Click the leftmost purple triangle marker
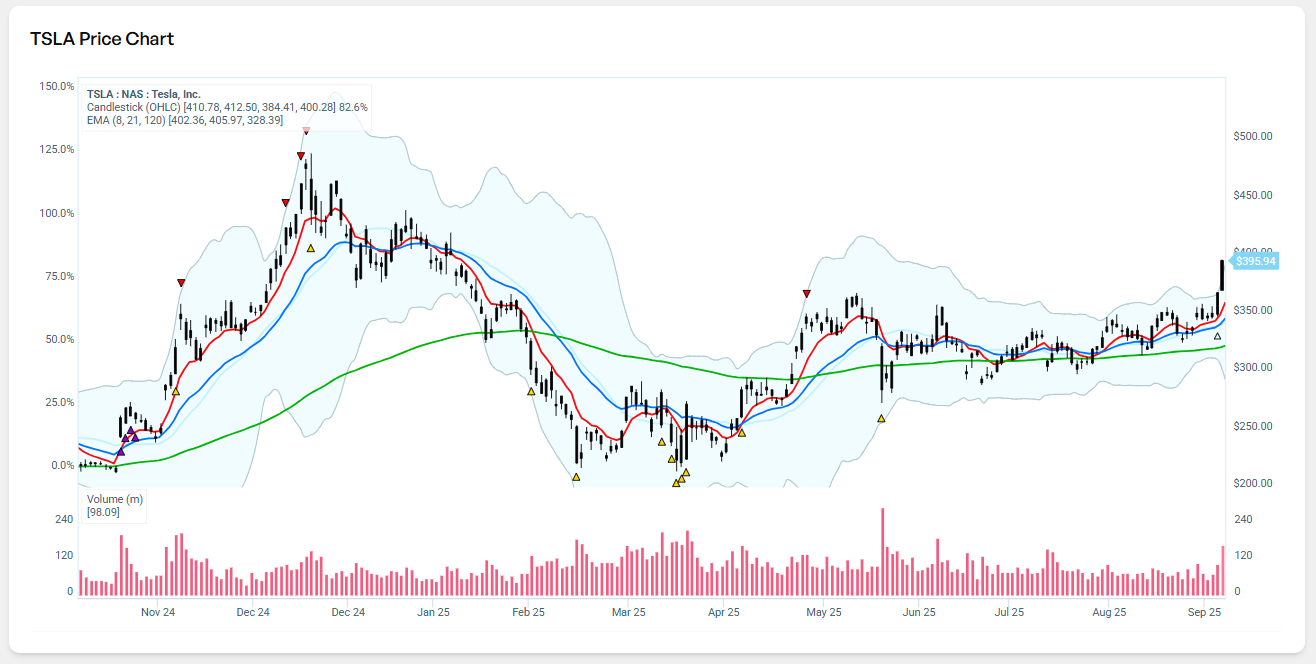Viewport: 1316px width, 664px height. (x=121, y=452)
